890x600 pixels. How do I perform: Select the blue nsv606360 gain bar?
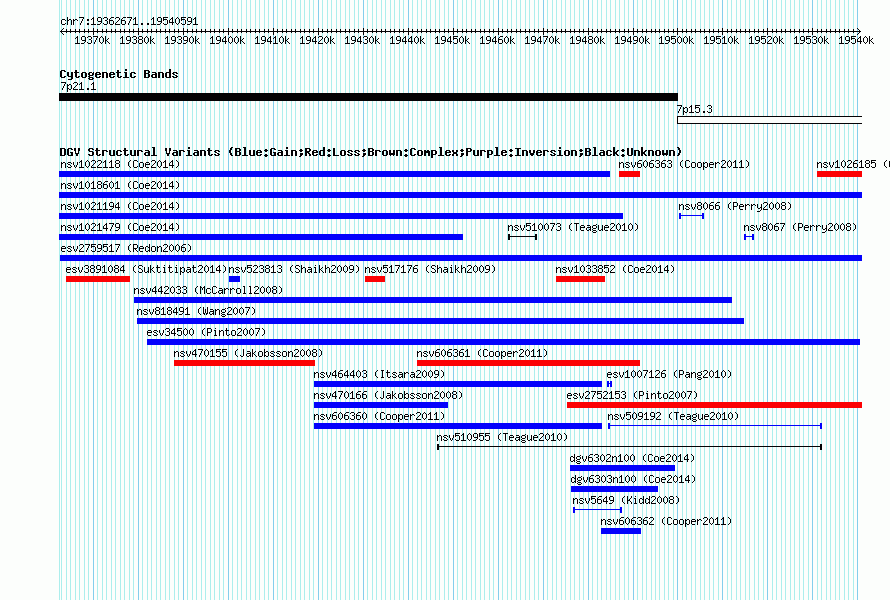(458, 426)
